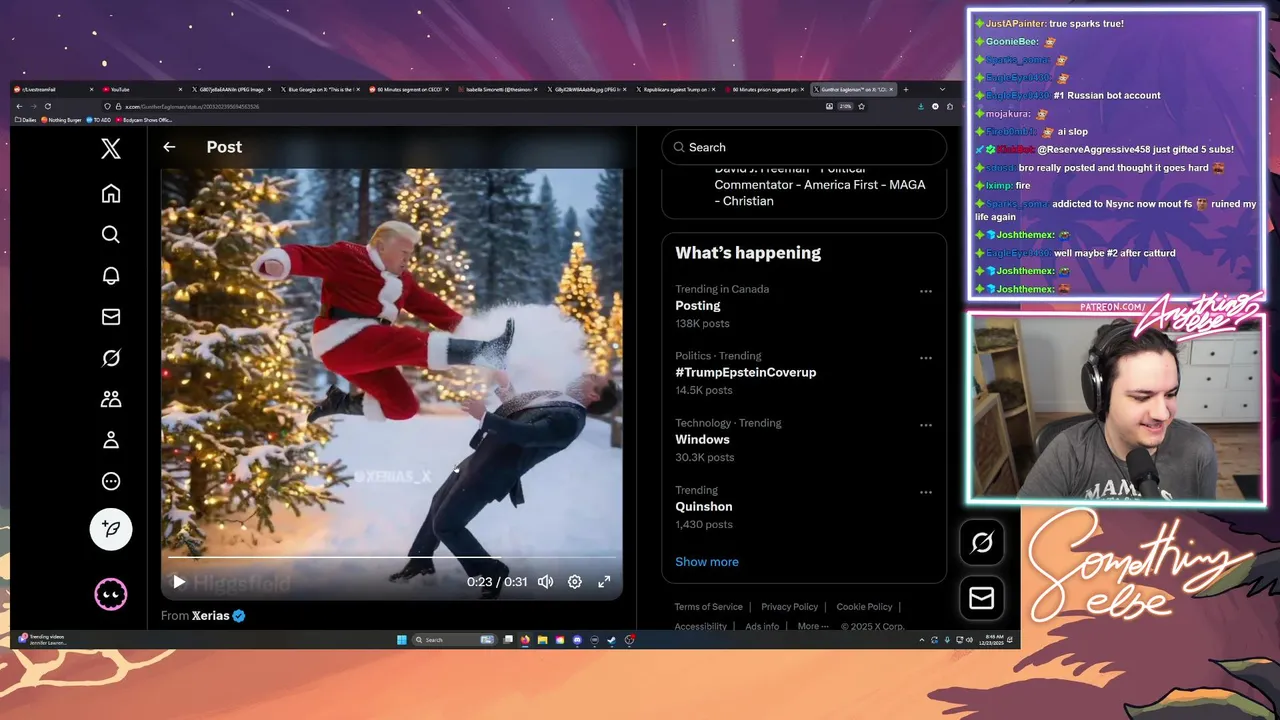The image size is (1280, 720).
Task: Open floating Messages button at bottom right
Action: [x=982, y=598]
